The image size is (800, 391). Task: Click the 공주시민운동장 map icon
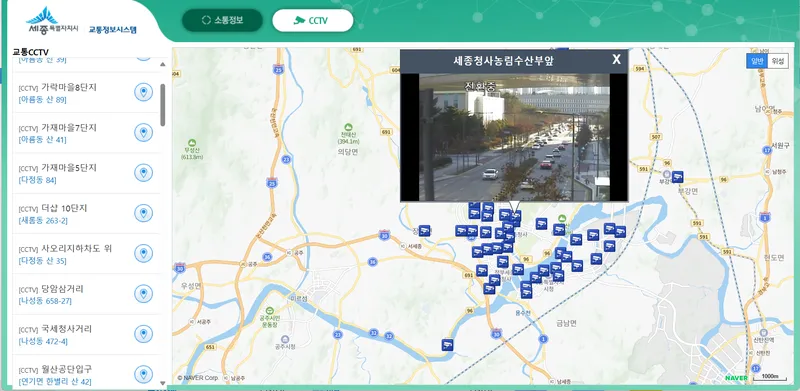click(x=269, y=310)
